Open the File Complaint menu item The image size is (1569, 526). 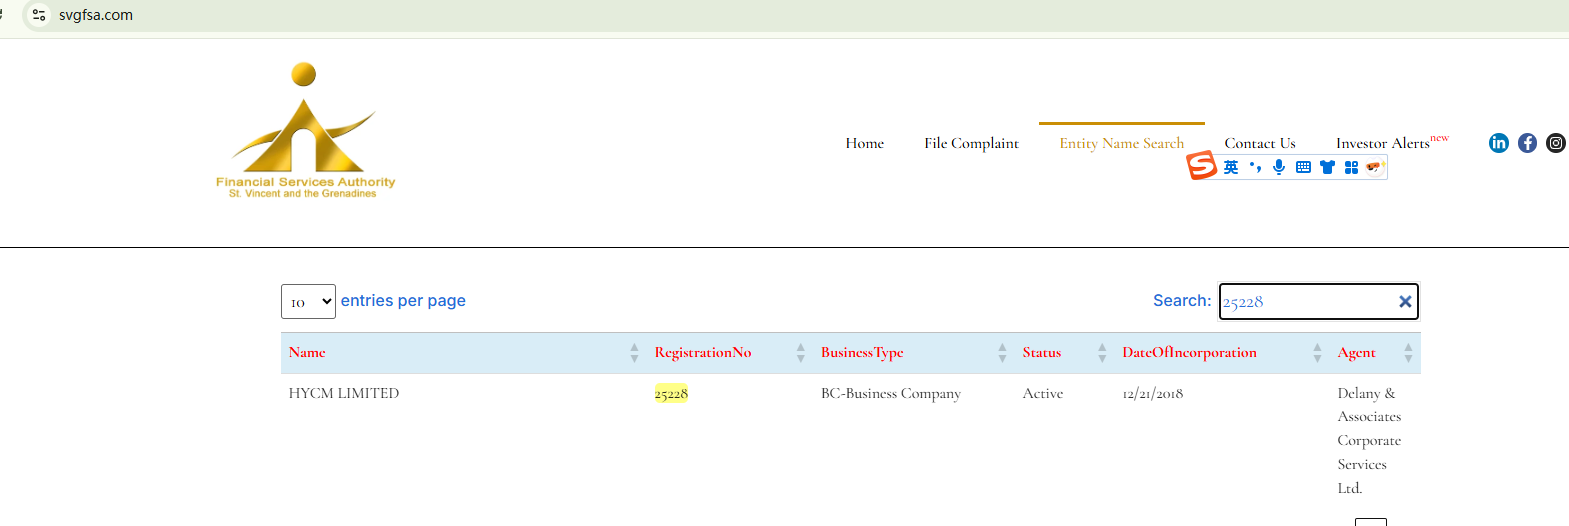[971, 143]
